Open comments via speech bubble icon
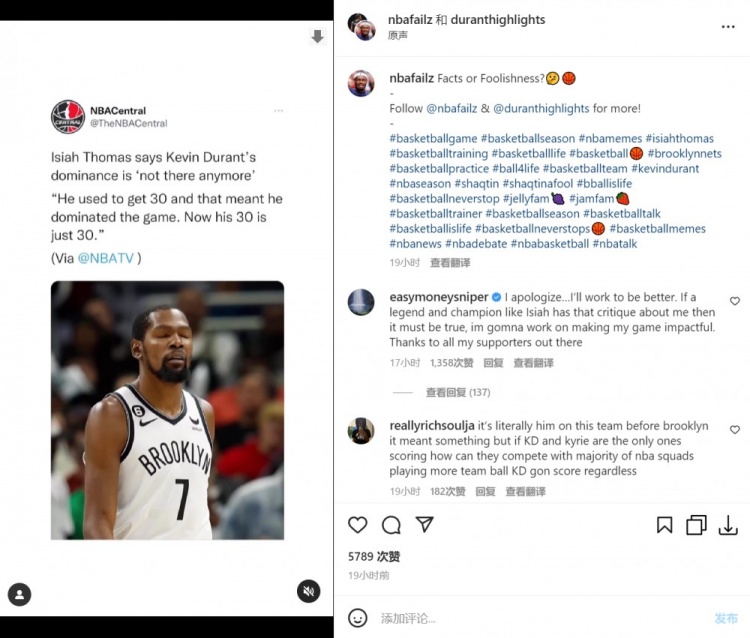The width and height of the screenshot is (750, 638). point(391,525)
